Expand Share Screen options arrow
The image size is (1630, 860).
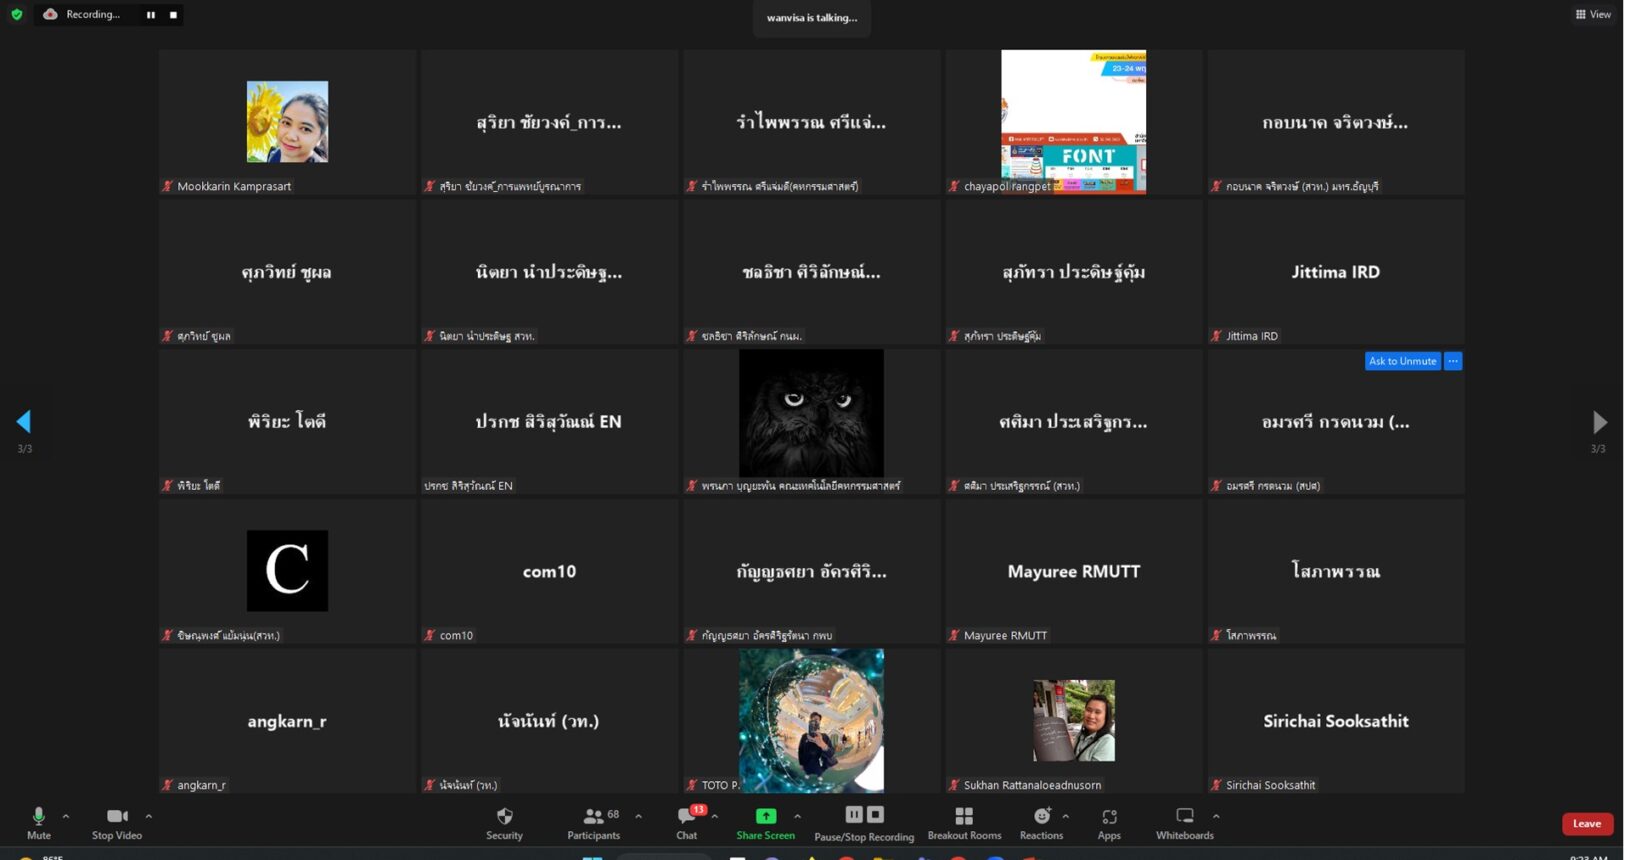[797, 816]
